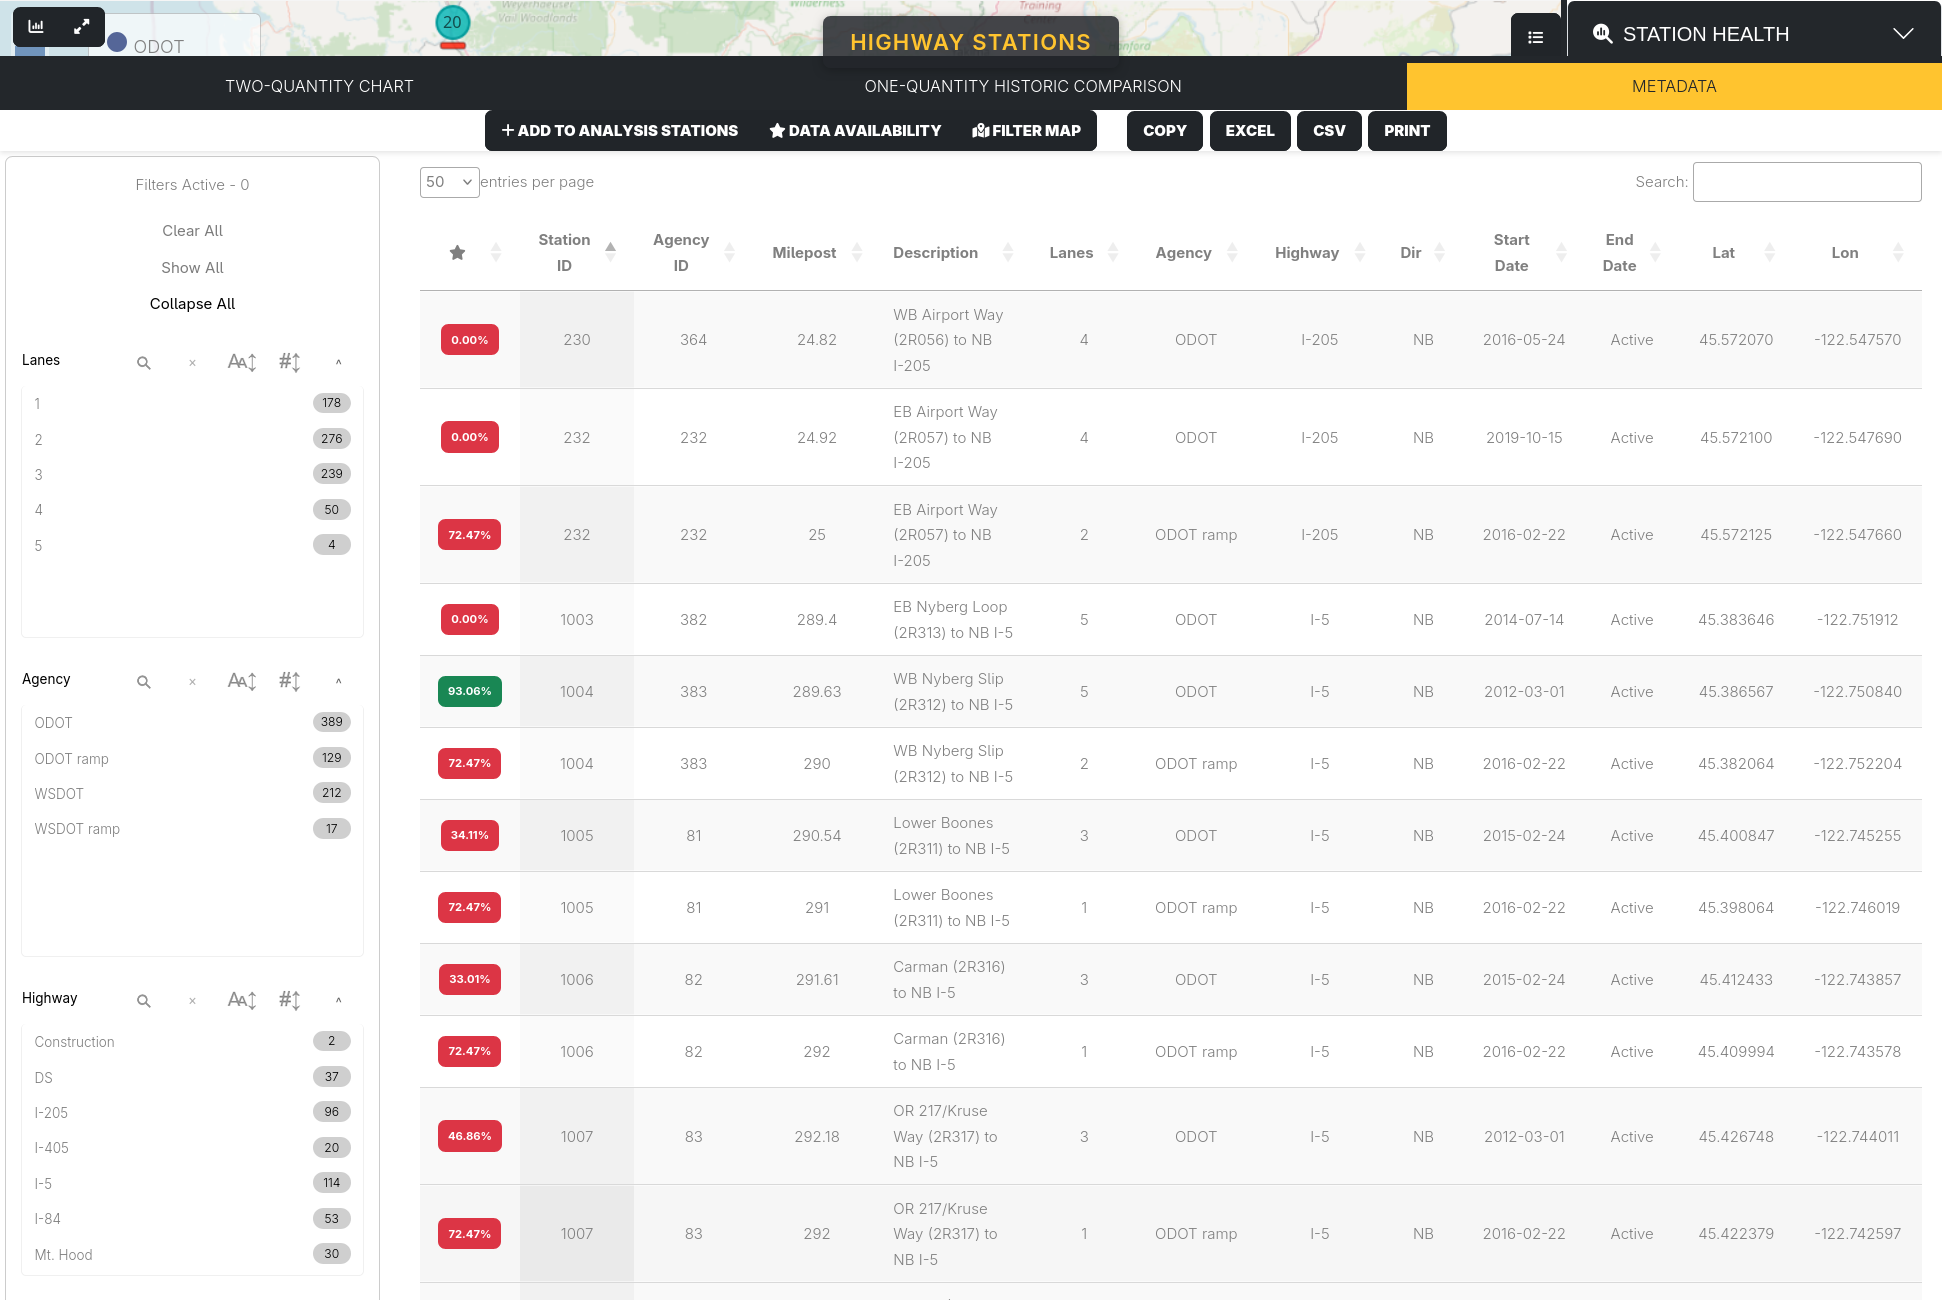Sort table by the star column
The height and width of the screenshot is (1302, 1942).
[470, 253]
